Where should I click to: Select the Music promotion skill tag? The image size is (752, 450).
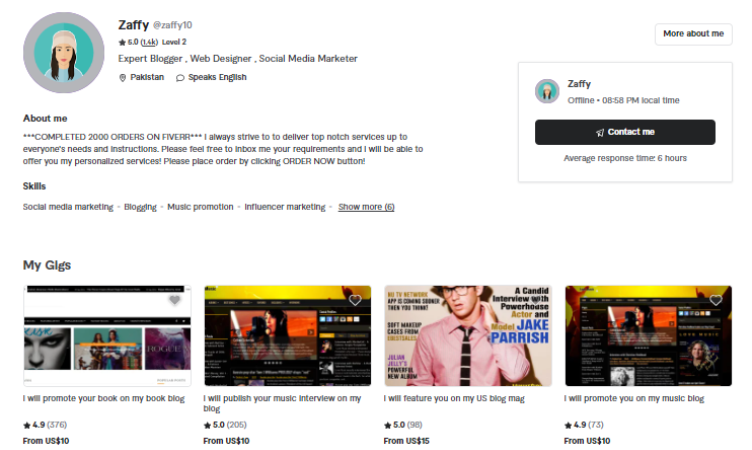[x=199, y=207]
